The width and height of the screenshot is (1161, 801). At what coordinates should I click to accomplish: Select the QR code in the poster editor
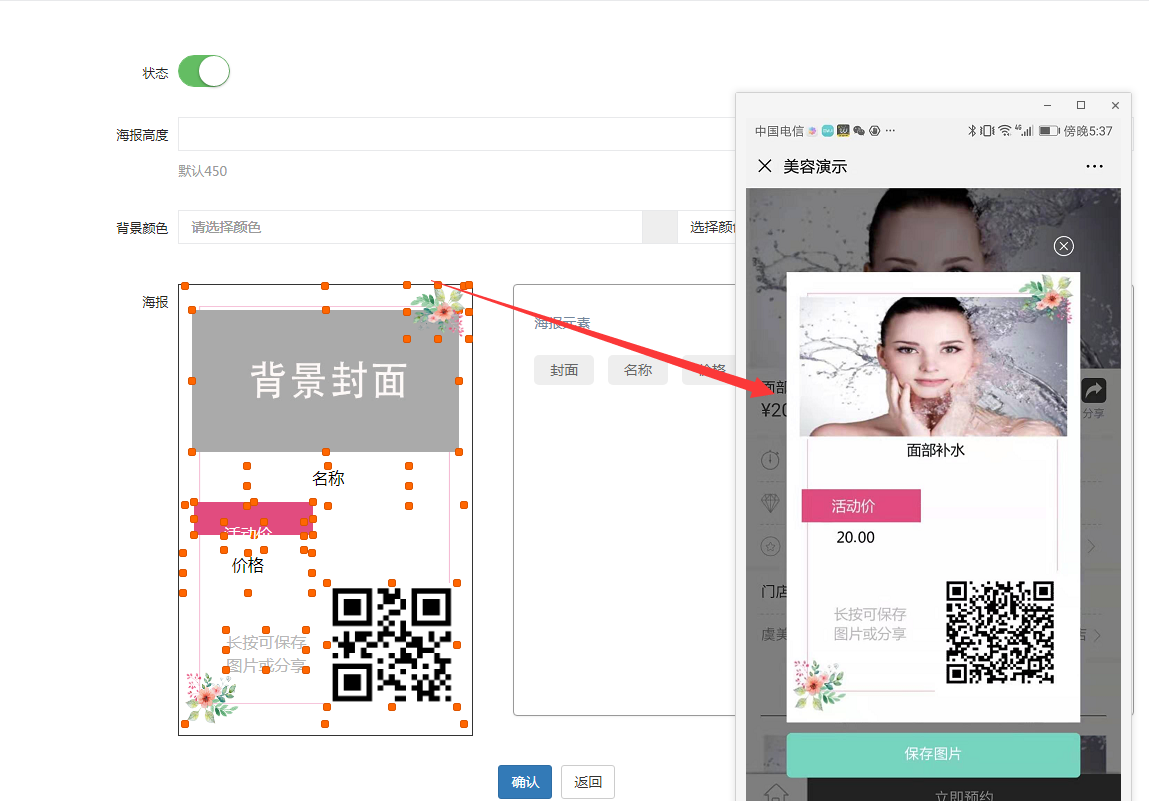click(x=392, y=644)
